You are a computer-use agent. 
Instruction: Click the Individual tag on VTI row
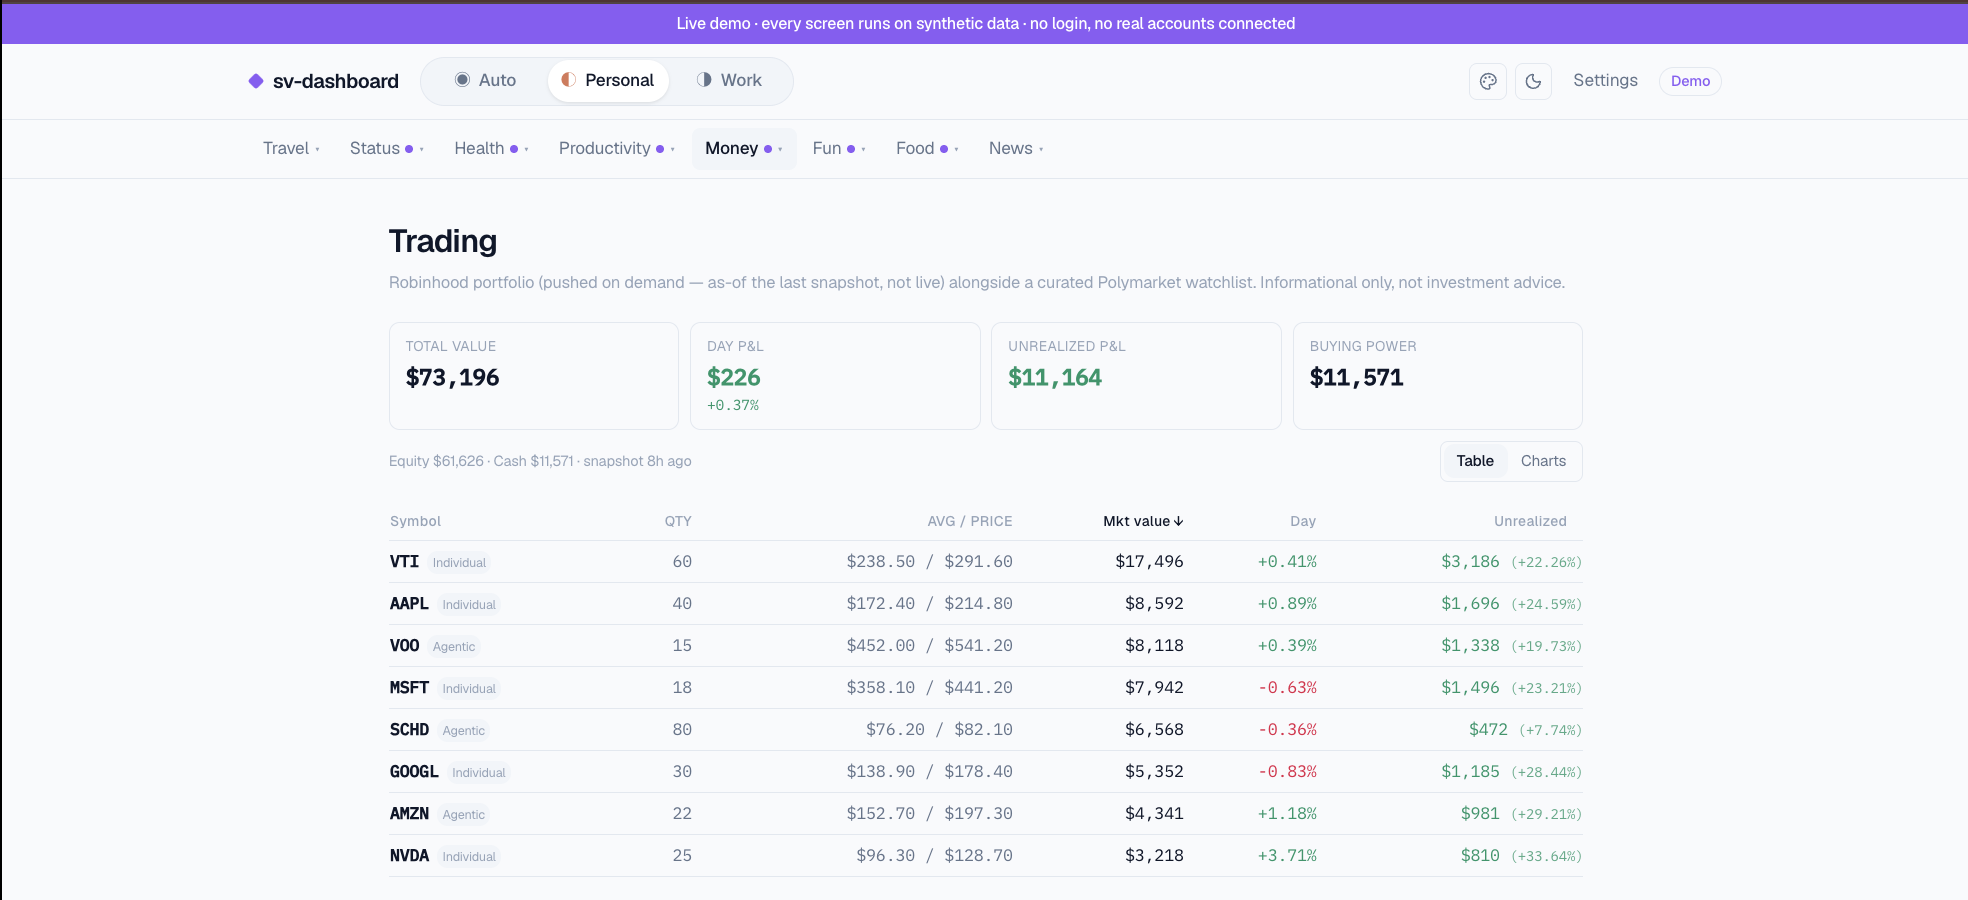point(459,562)
